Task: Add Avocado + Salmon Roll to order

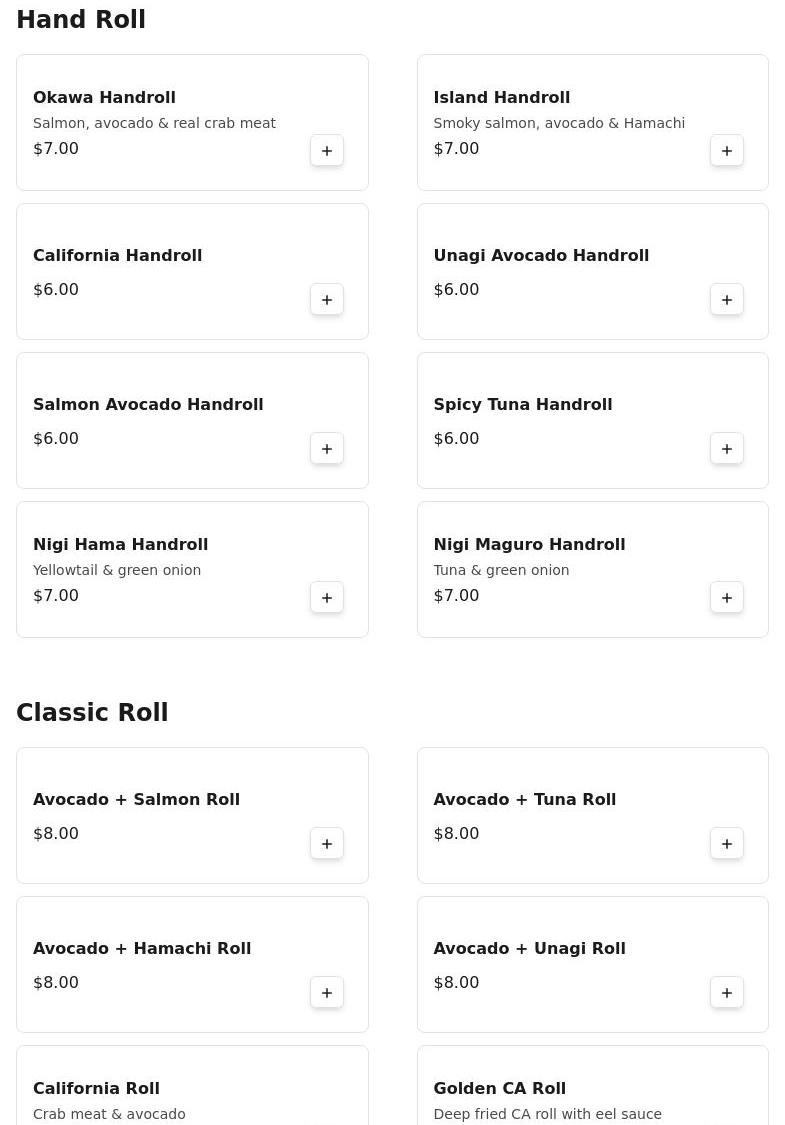Action: [327, 844]
